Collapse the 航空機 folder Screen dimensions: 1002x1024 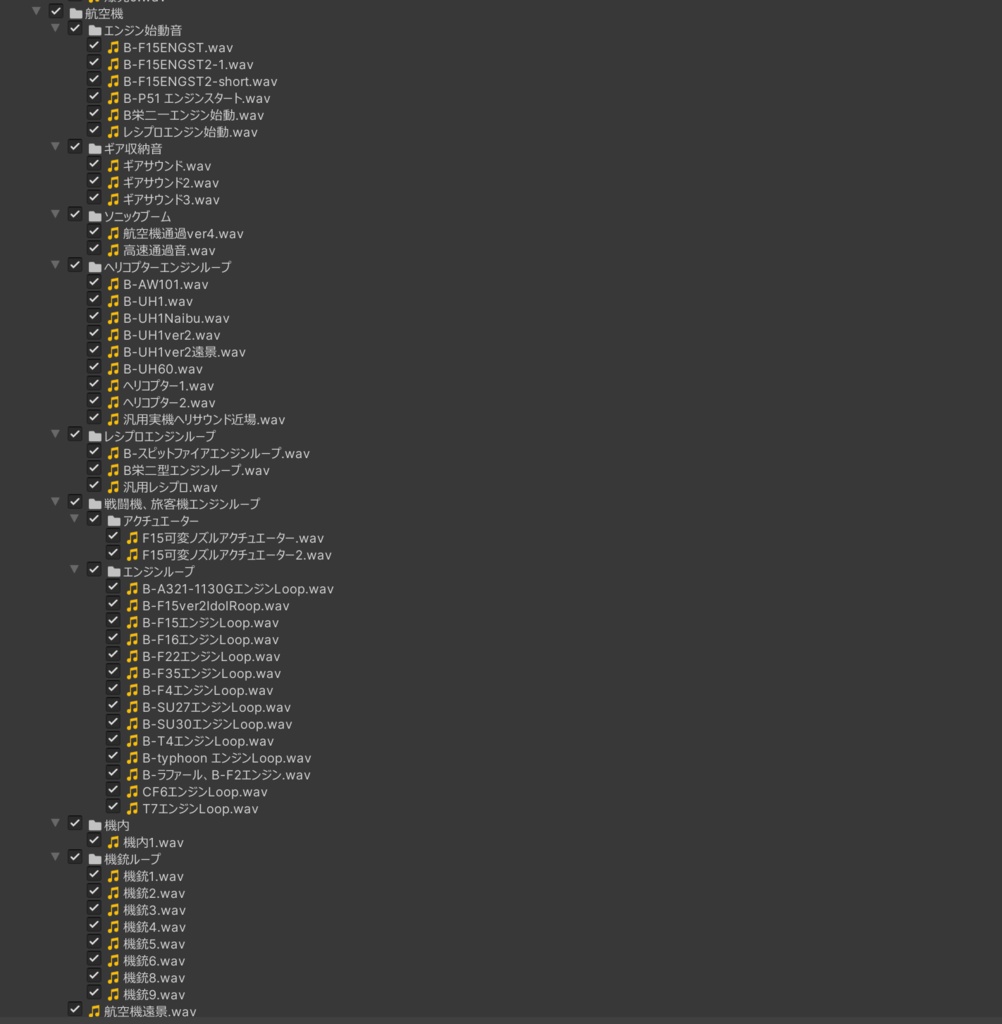tap(37, 11)
